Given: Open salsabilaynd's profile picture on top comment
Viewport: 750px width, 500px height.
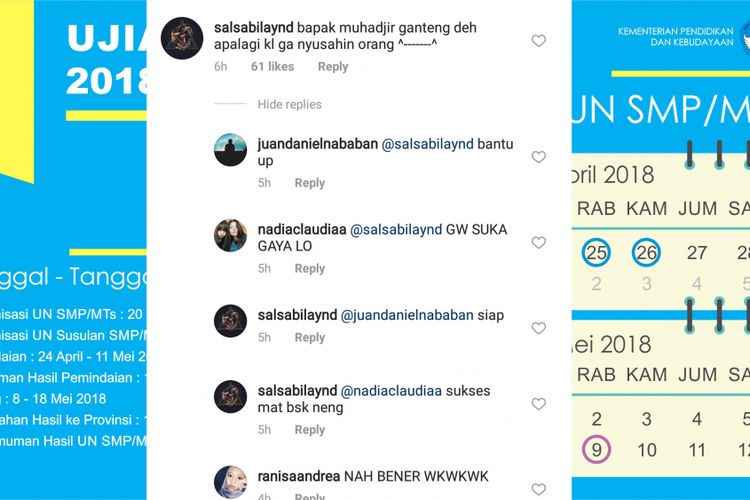Looking at the screenshot, I should (x=182, y=38).
